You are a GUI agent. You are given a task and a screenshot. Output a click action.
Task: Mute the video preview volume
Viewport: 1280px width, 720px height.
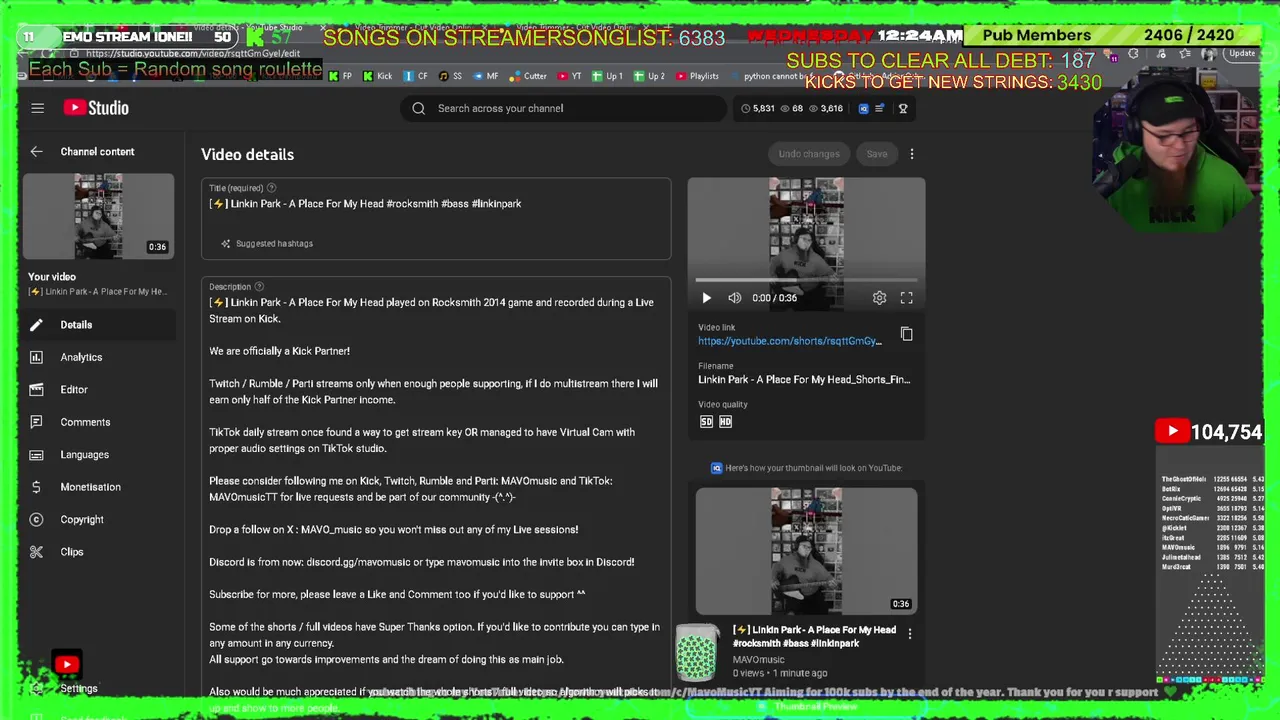[734, 298]
